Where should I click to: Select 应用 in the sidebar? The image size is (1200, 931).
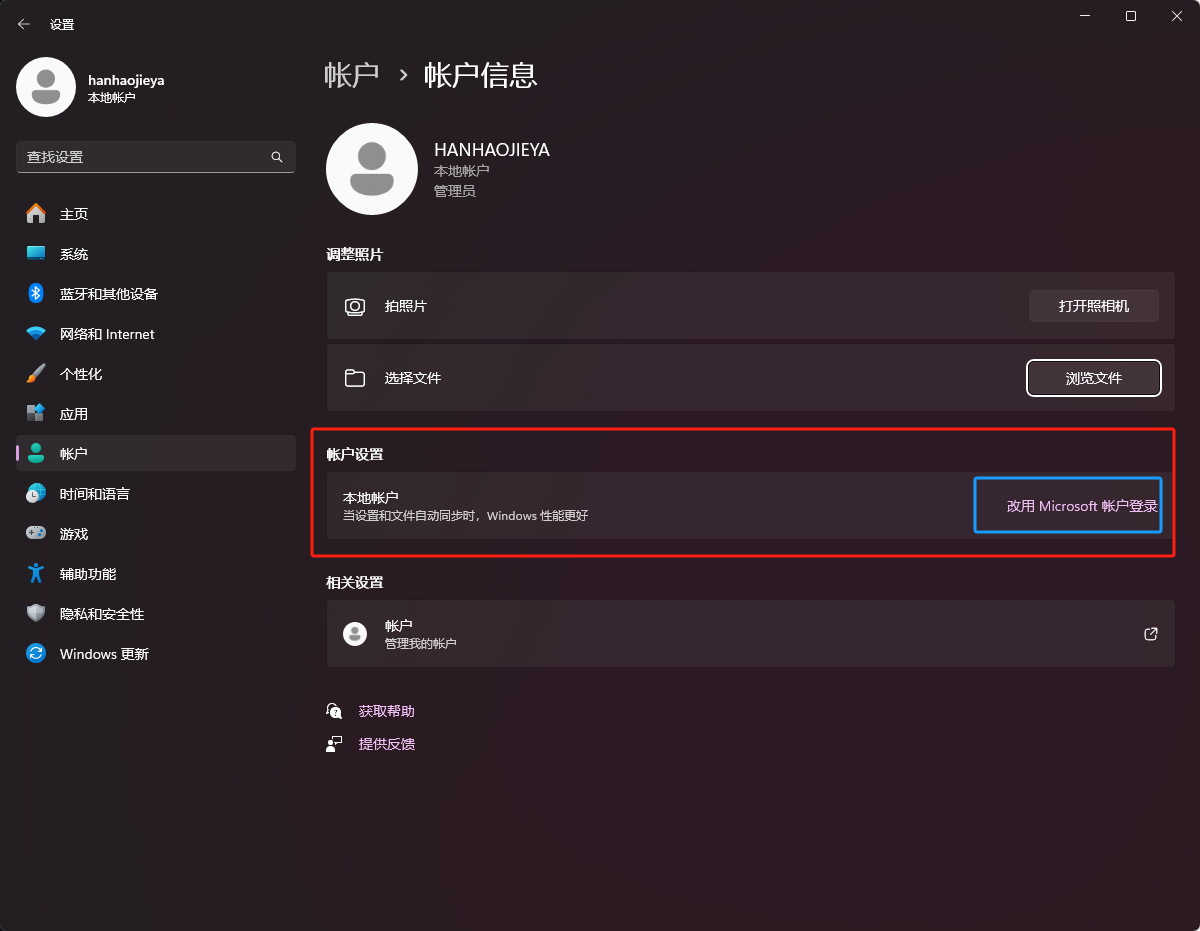(156, 414)
